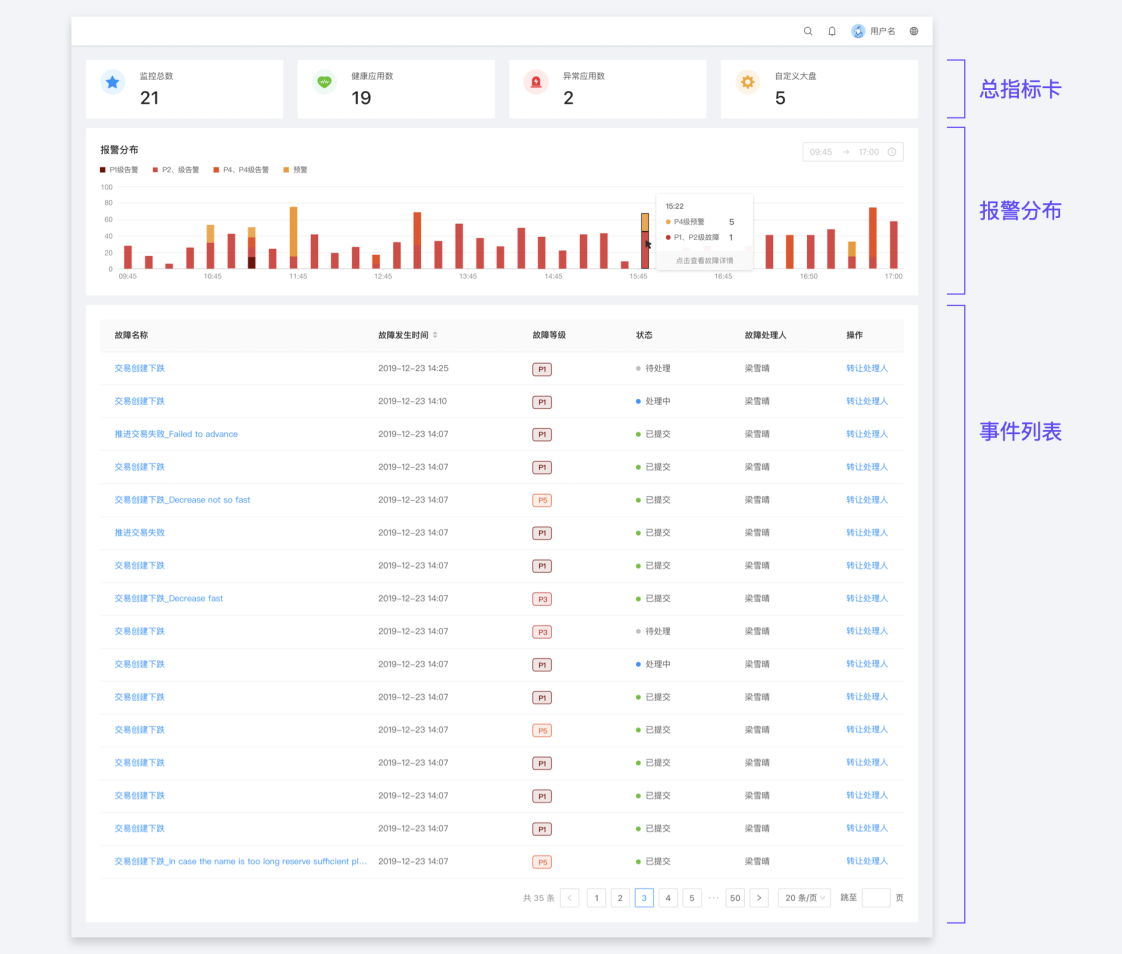Image resolution: width=1122 pixels, height=954 pixels.
Task: Click the 健康应用数 19 card
Action: click(396, 89)
